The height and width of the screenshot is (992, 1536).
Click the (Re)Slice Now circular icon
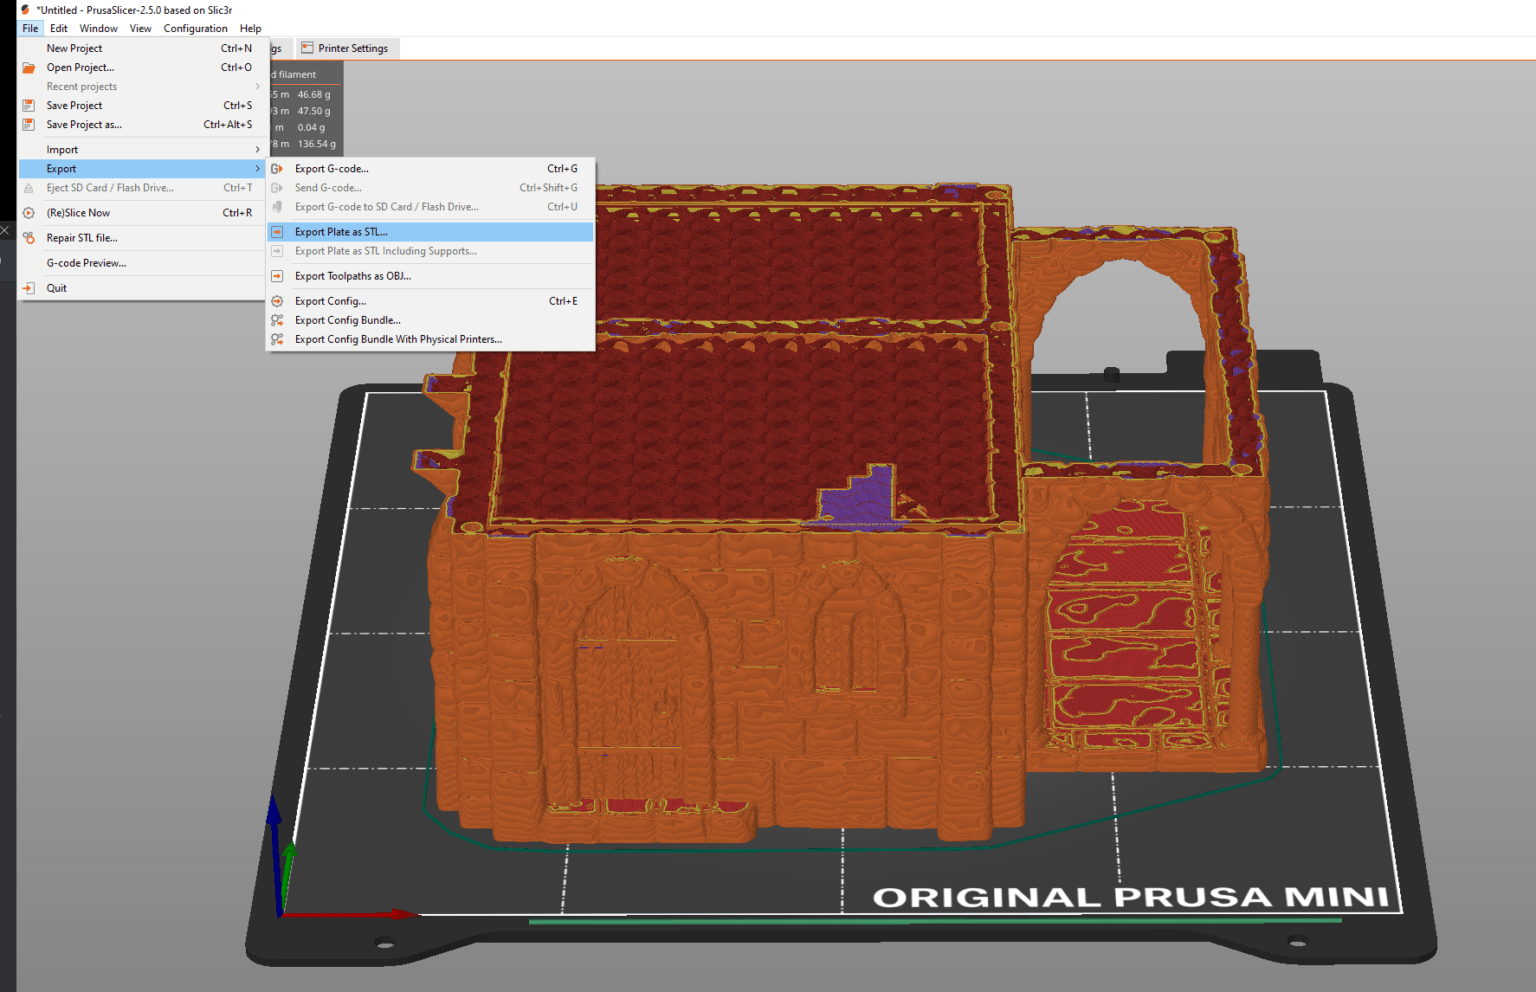[27, 212]
